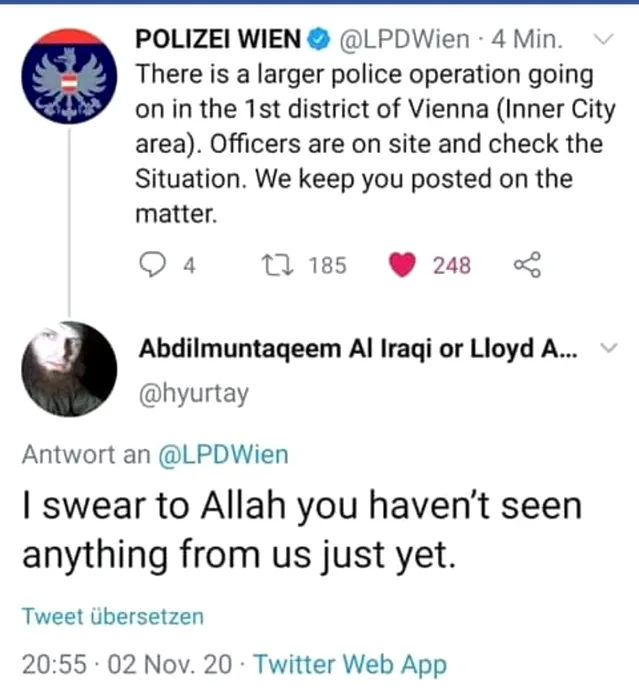Click the @LPDWien handle in the header
Image resolution: width=639 pixels, height=700 pixels.
[405, 39]
